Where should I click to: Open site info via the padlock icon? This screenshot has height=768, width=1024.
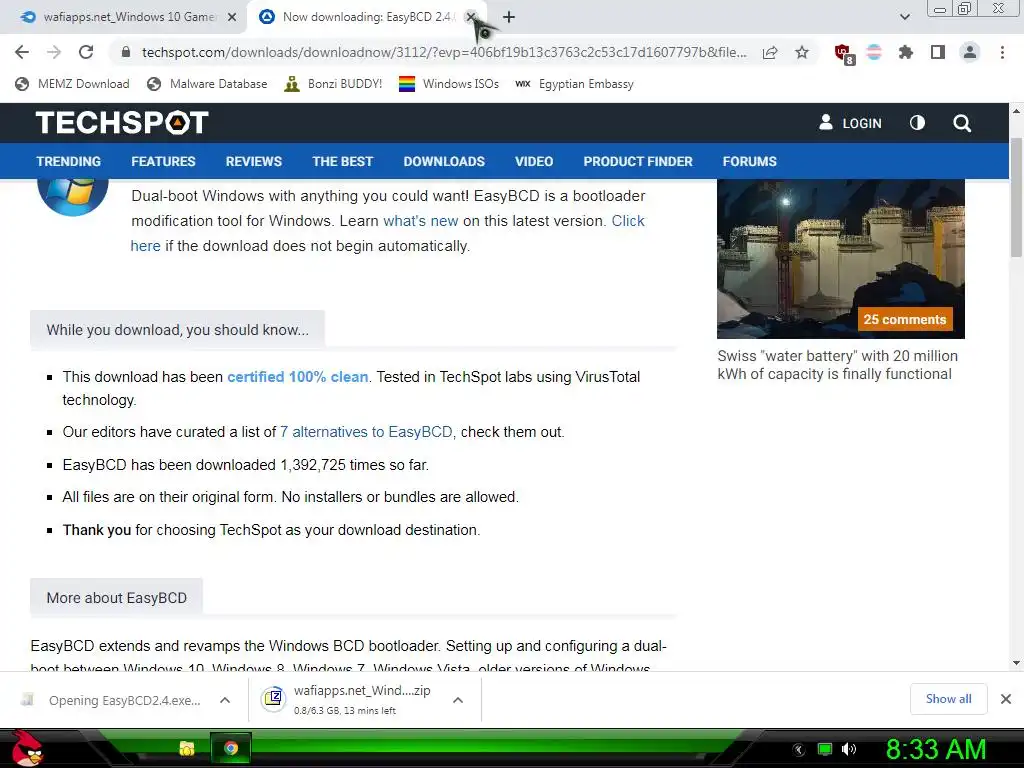tap(127, 52)
